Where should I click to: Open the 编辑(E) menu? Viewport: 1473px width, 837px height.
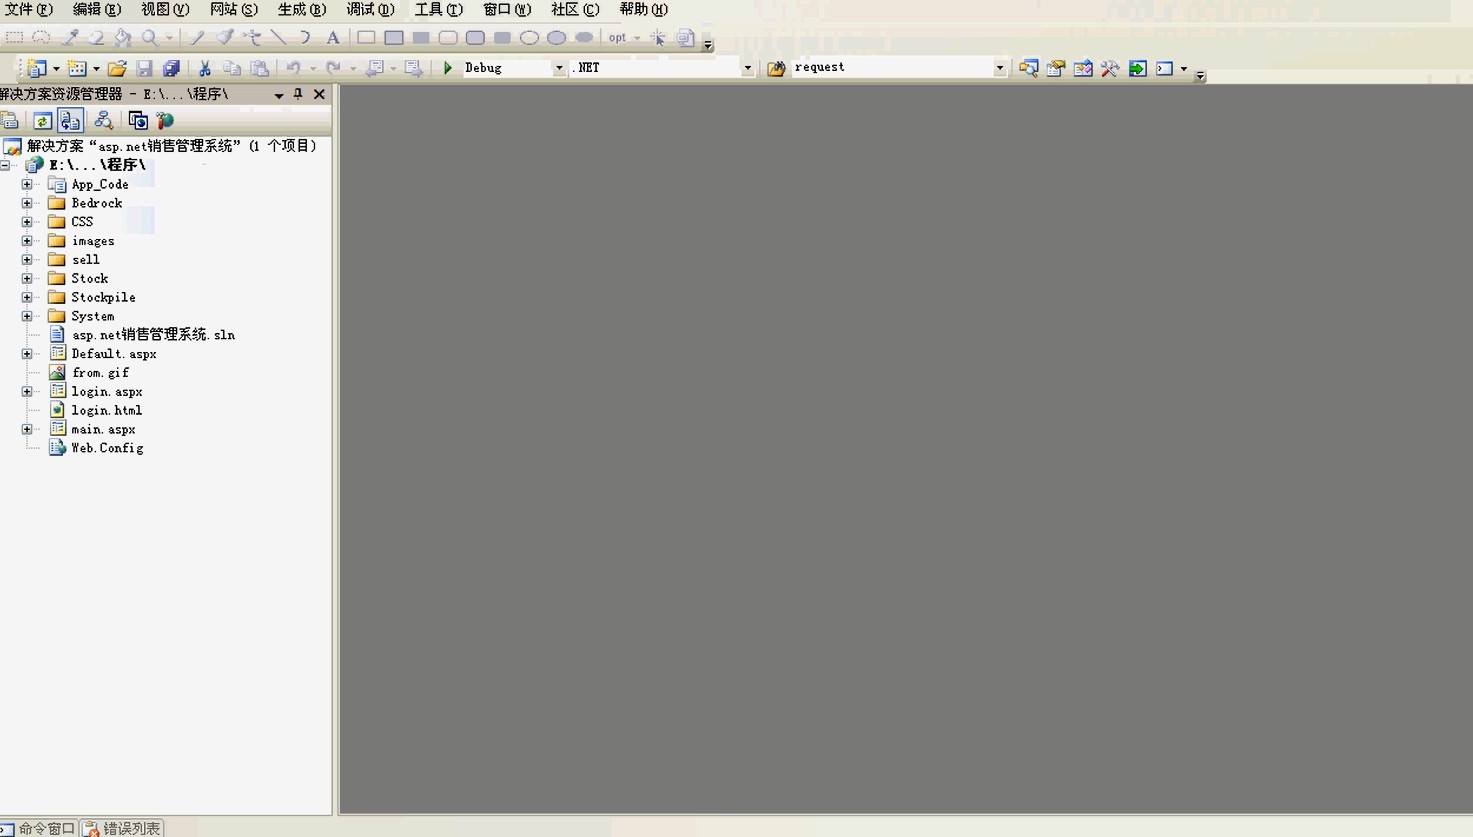point(97,9)
